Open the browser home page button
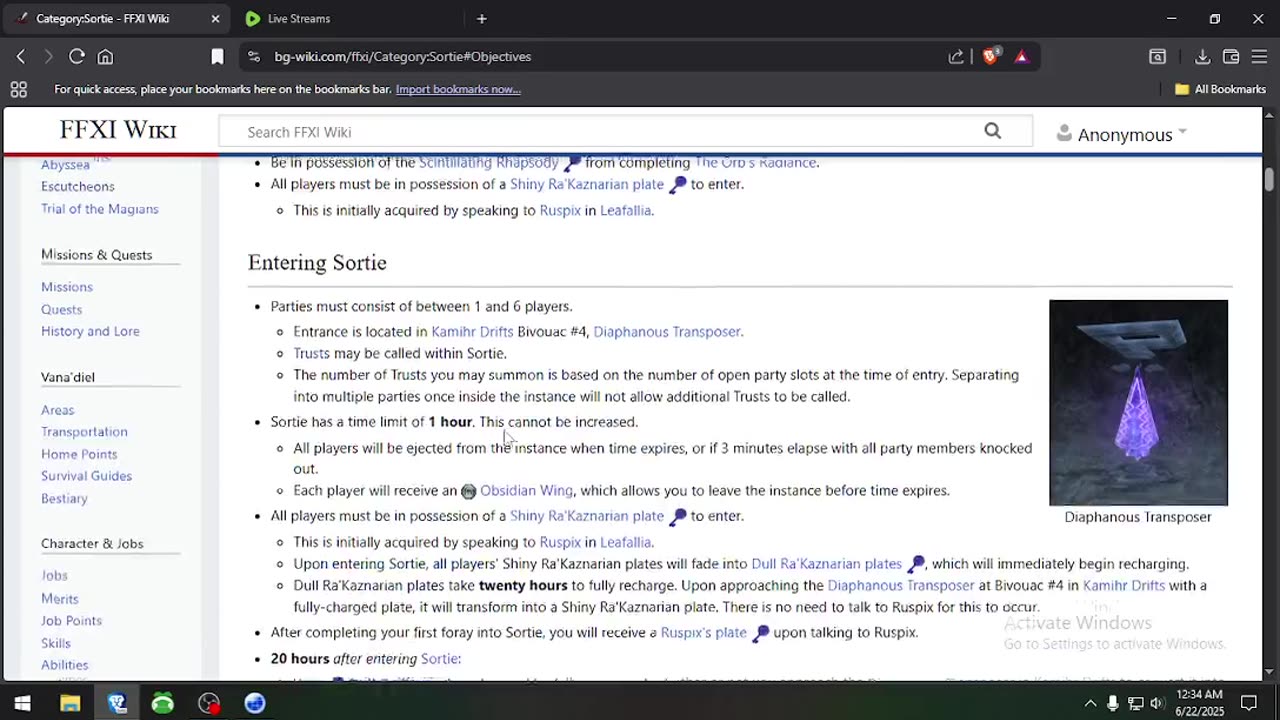The height and width of the screenshot is (720, 1280). click(105, 57)
